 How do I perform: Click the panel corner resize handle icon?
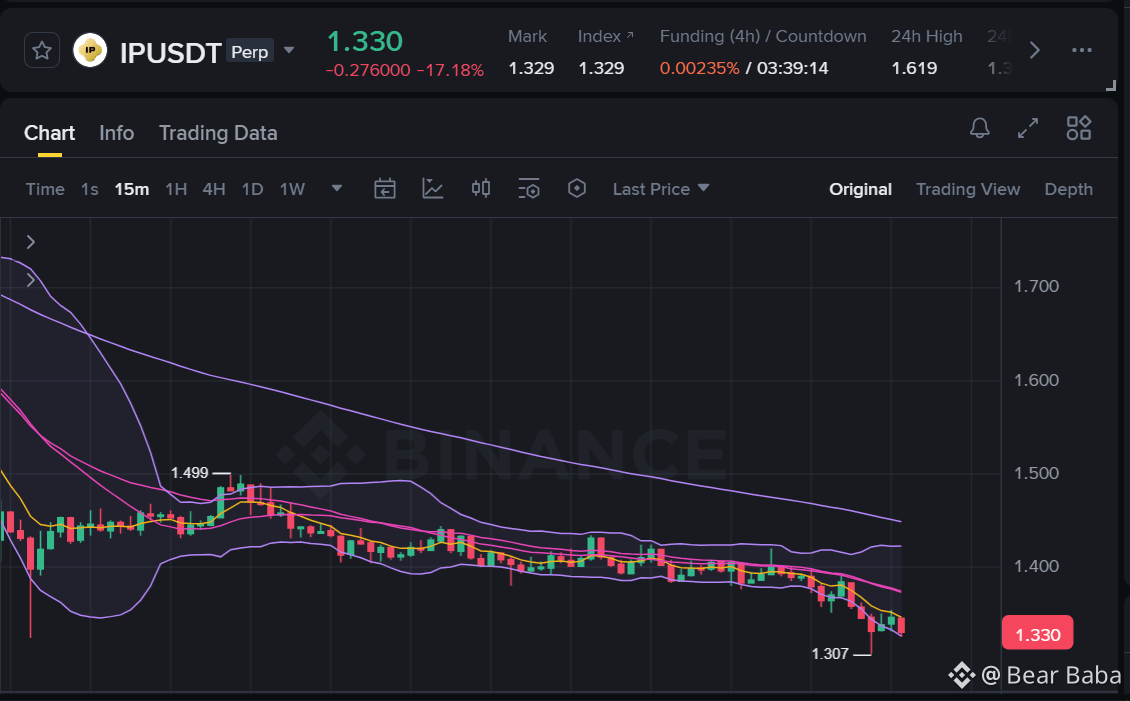pyautogui.click(x=1111, y=86)
